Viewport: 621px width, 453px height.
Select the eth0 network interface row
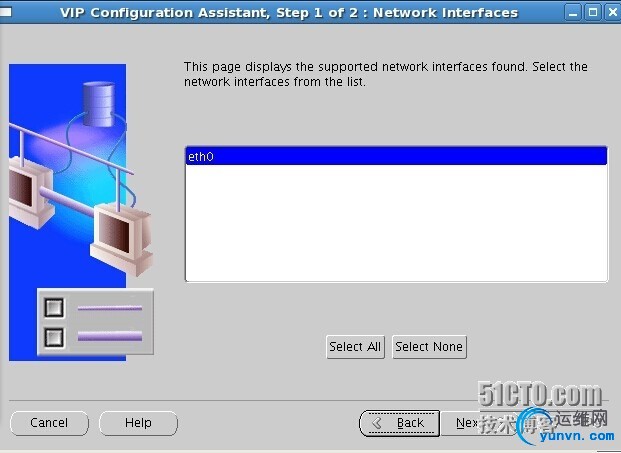(x=396, y=156)
